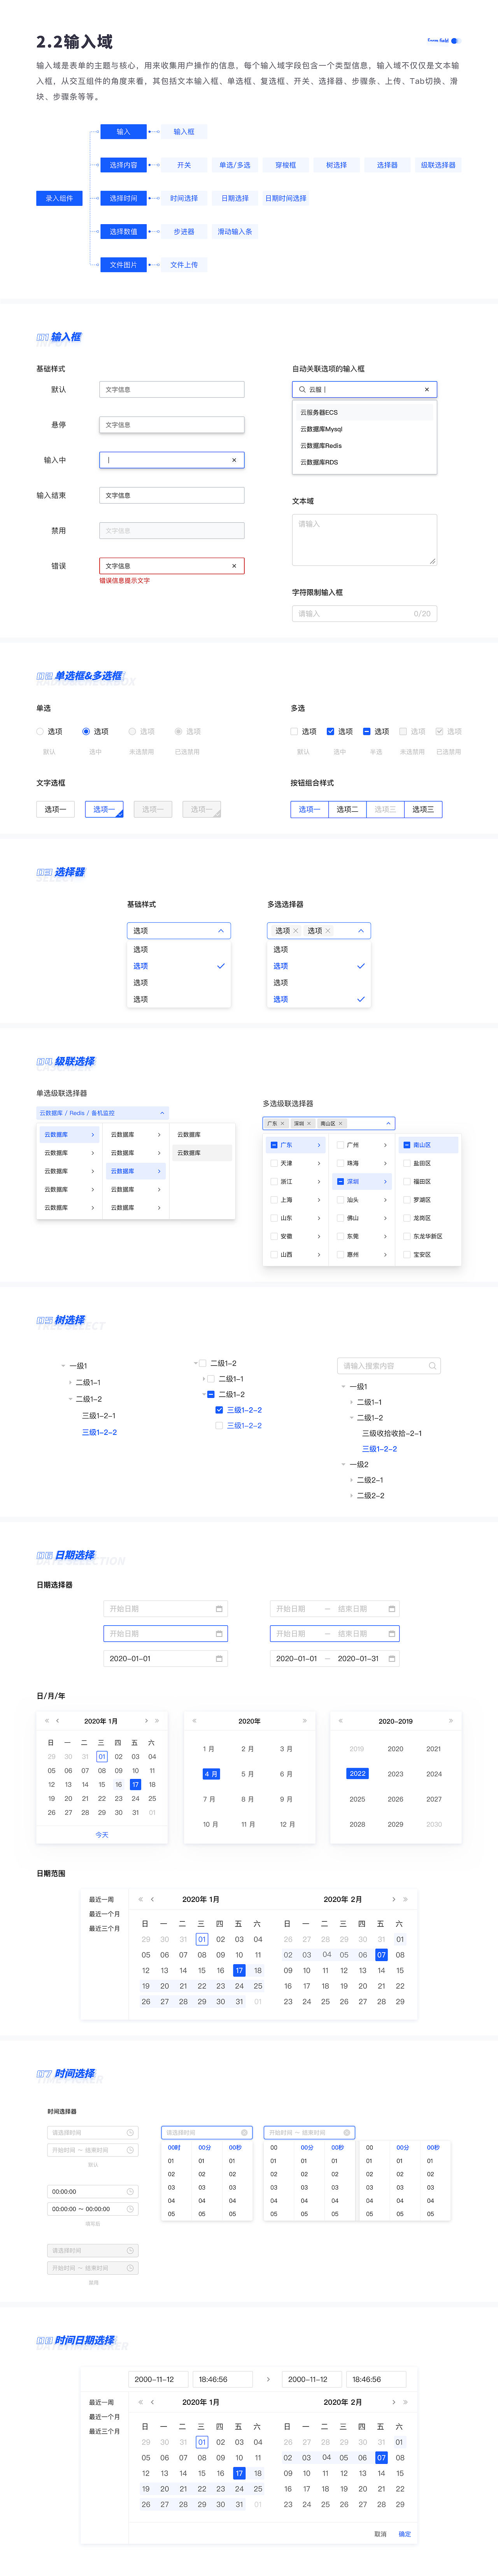Screen dimensions: 498x2576
Task: Click next-decade arrow in the 2020-2019 year panel
Action: click(x=451, y=1720)
